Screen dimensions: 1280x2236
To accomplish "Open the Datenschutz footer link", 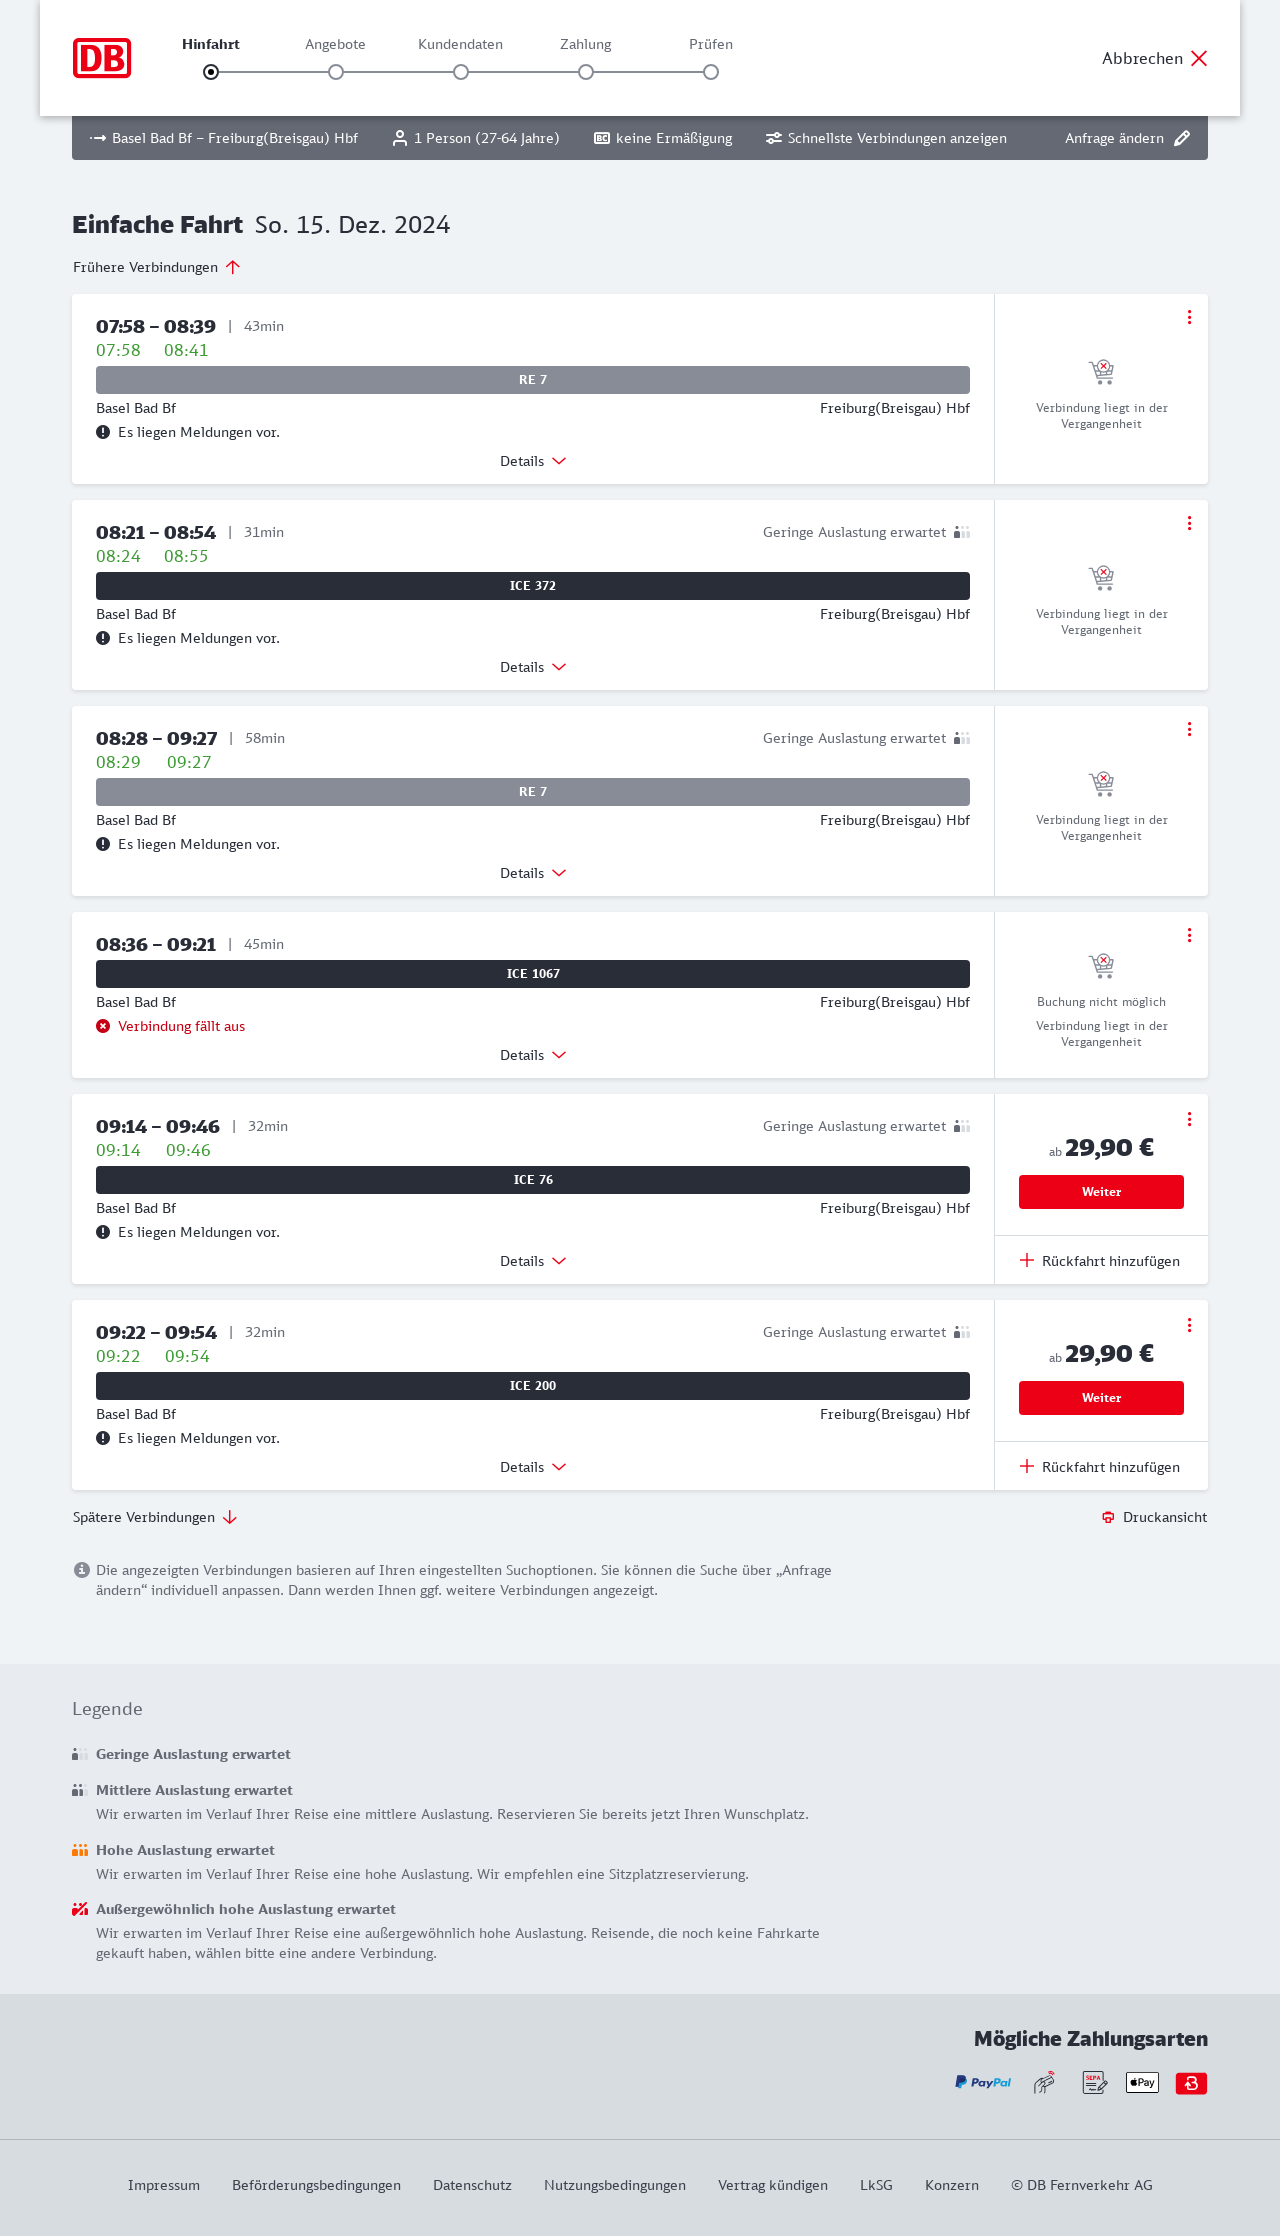I will (472, 2185).
